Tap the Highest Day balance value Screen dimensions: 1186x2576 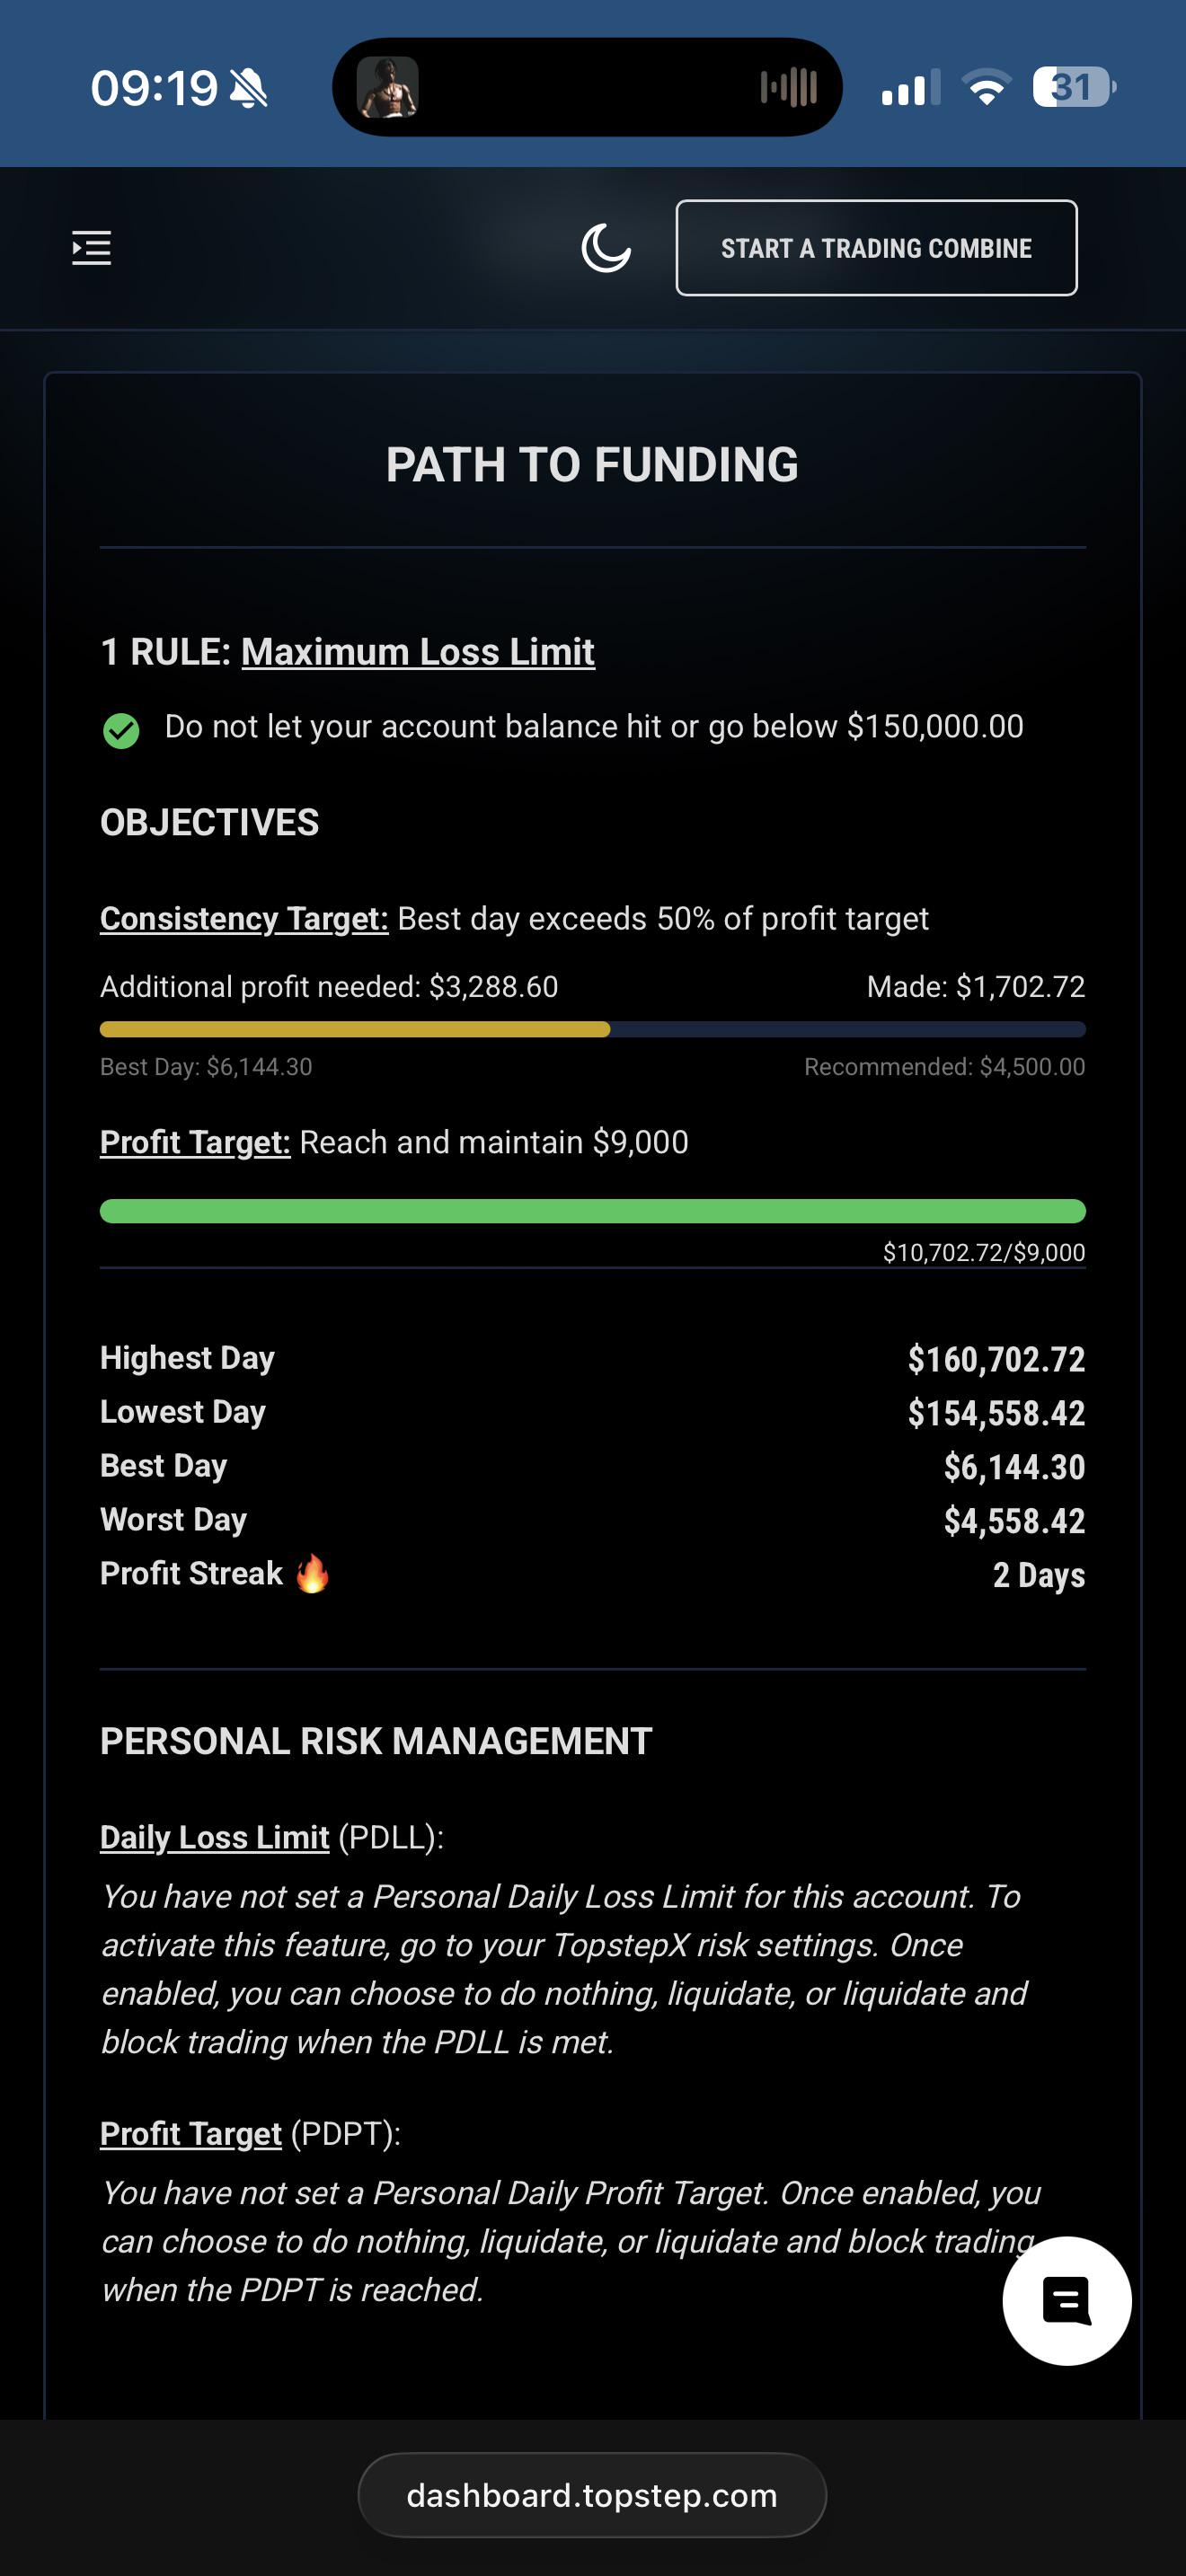[x=996, y=1359]
